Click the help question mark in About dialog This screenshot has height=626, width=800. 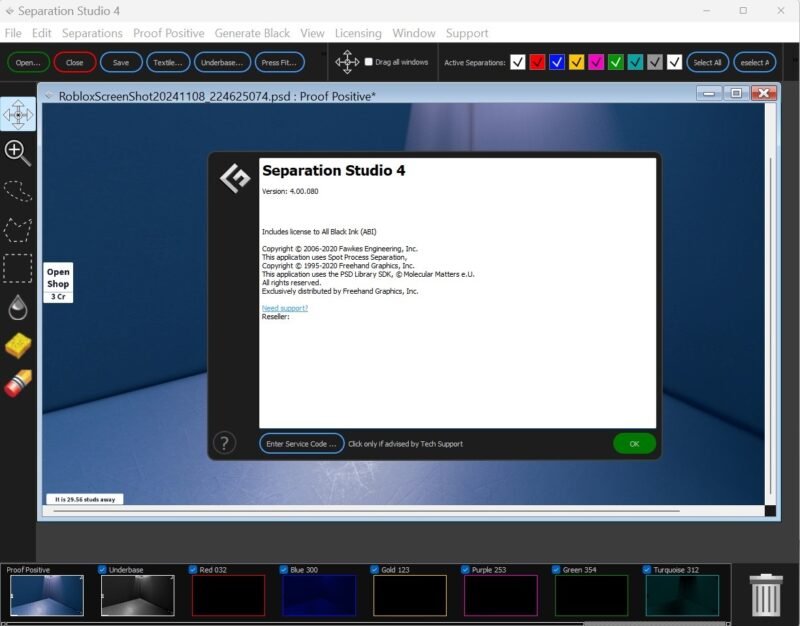224,443
